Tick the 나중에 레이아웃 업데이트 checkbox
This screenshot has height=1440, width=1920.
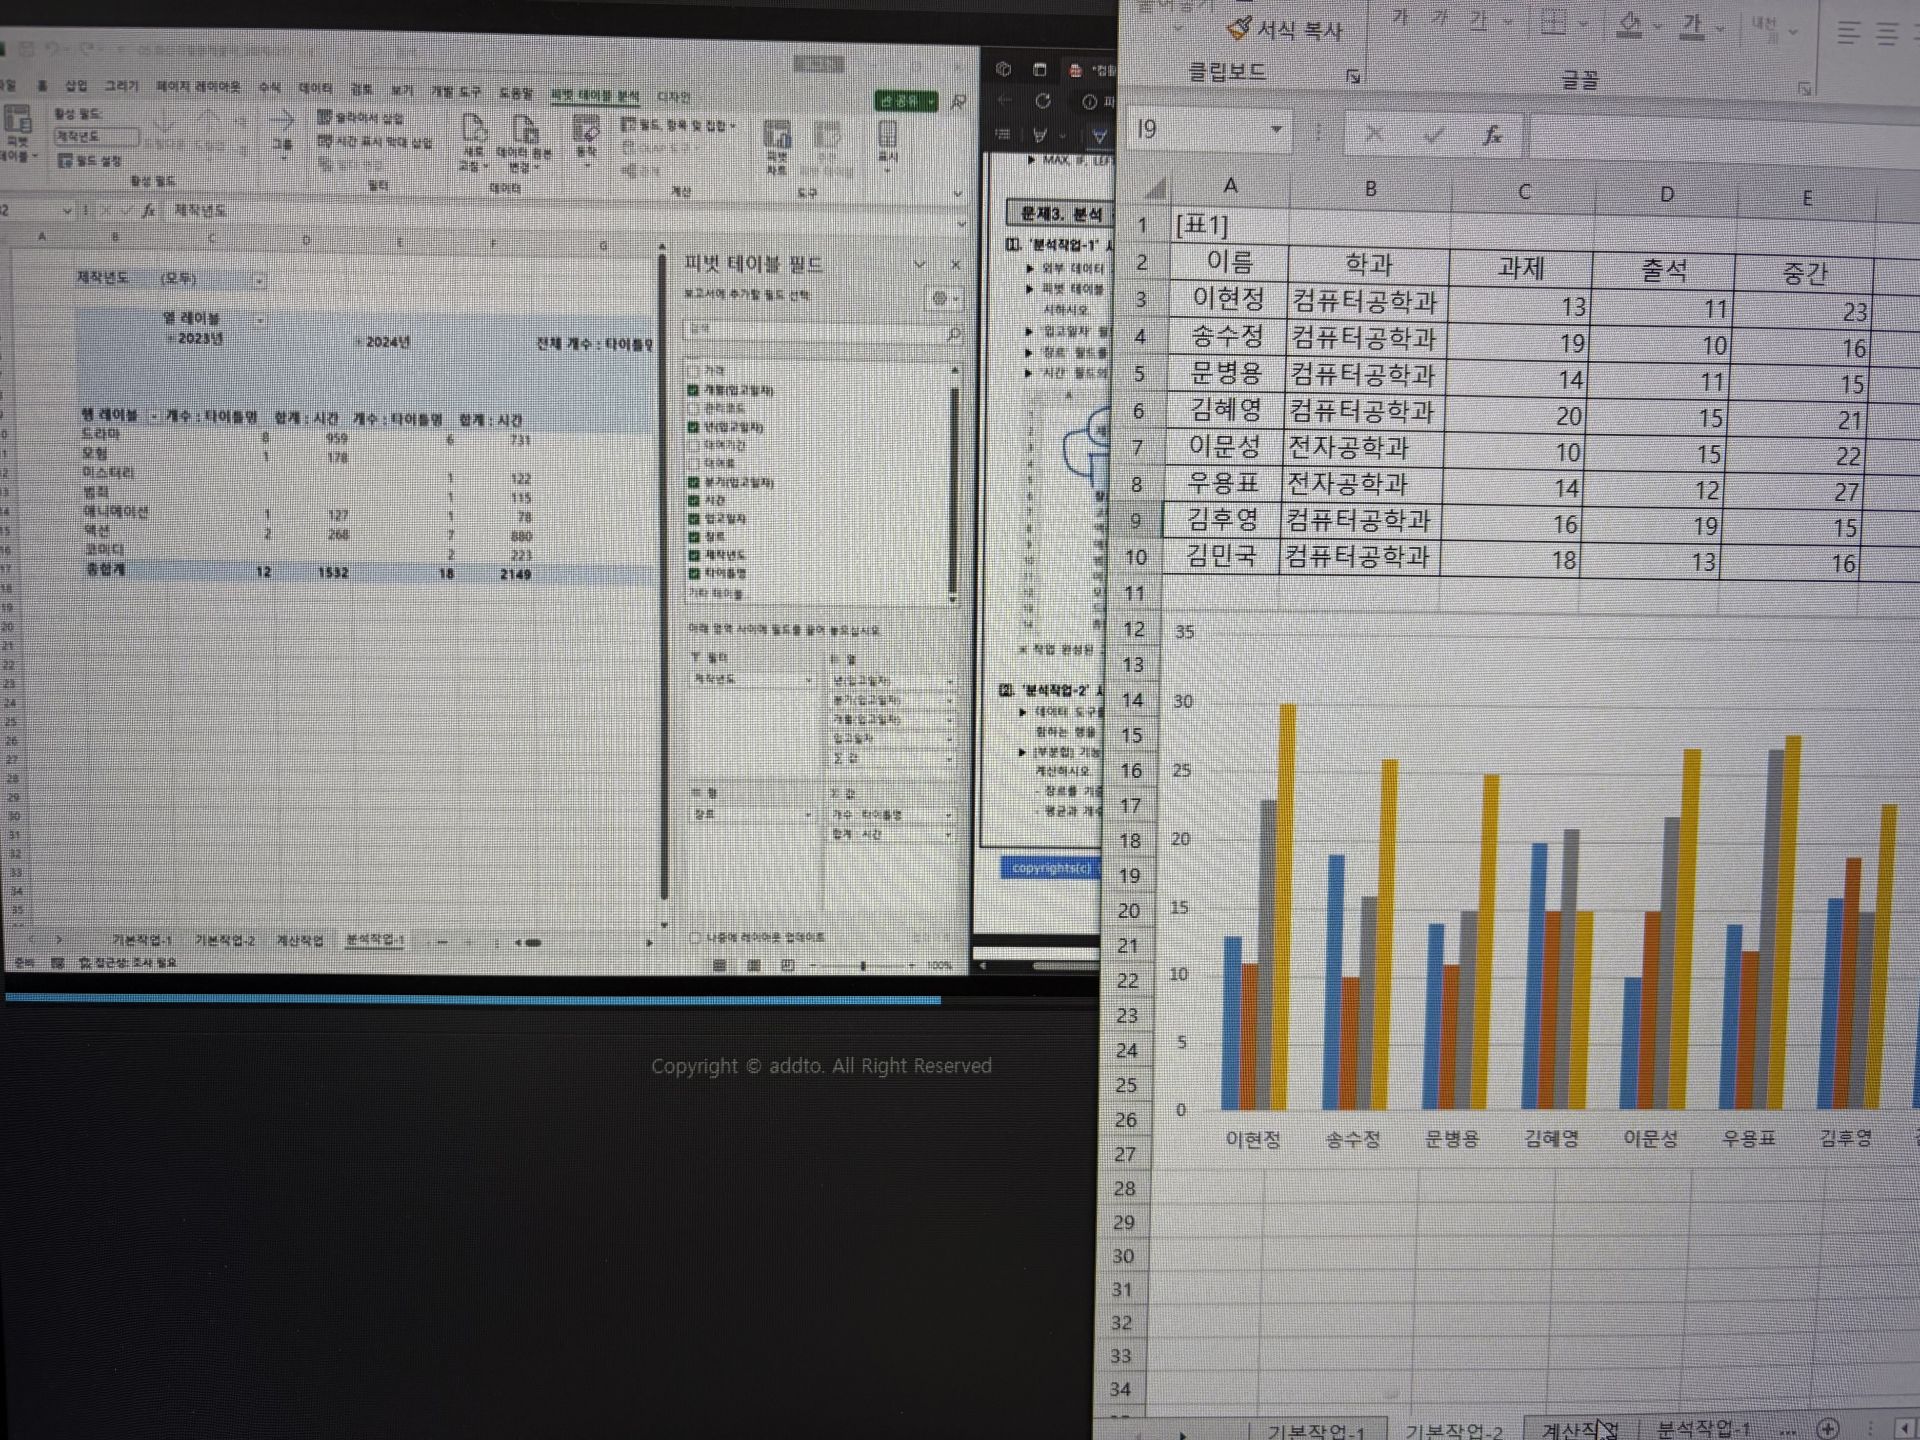[695, 938]
